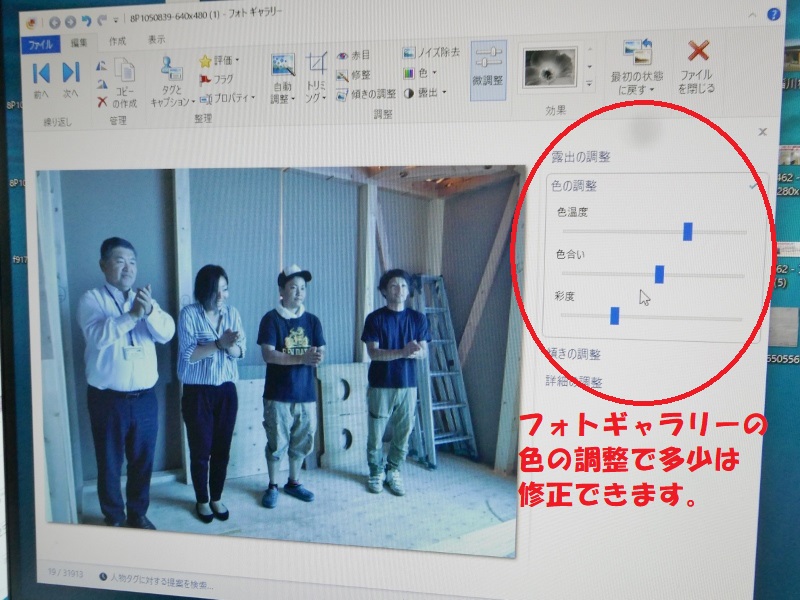This screenshot has height=600, width=800.
Task: Switch to the 編集 ribbon tab
Action: [x=79, y=43]
